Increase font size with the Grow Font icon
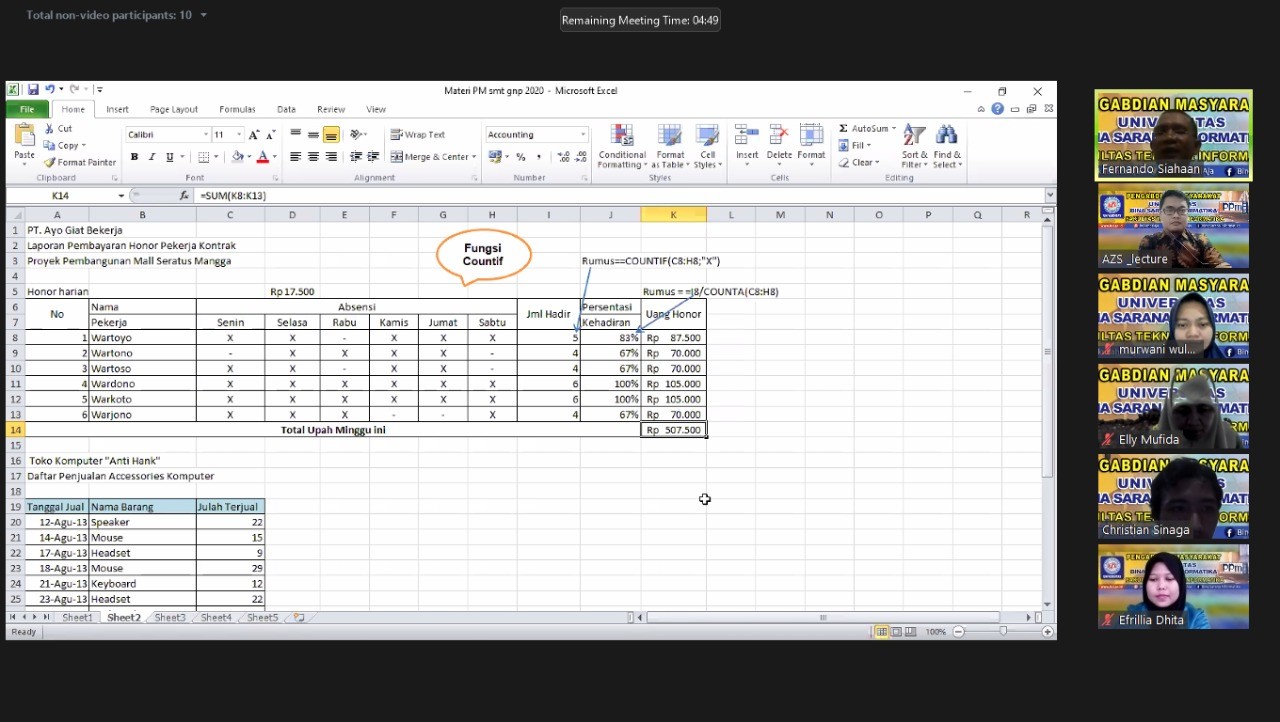 click(x=254, y=135)
